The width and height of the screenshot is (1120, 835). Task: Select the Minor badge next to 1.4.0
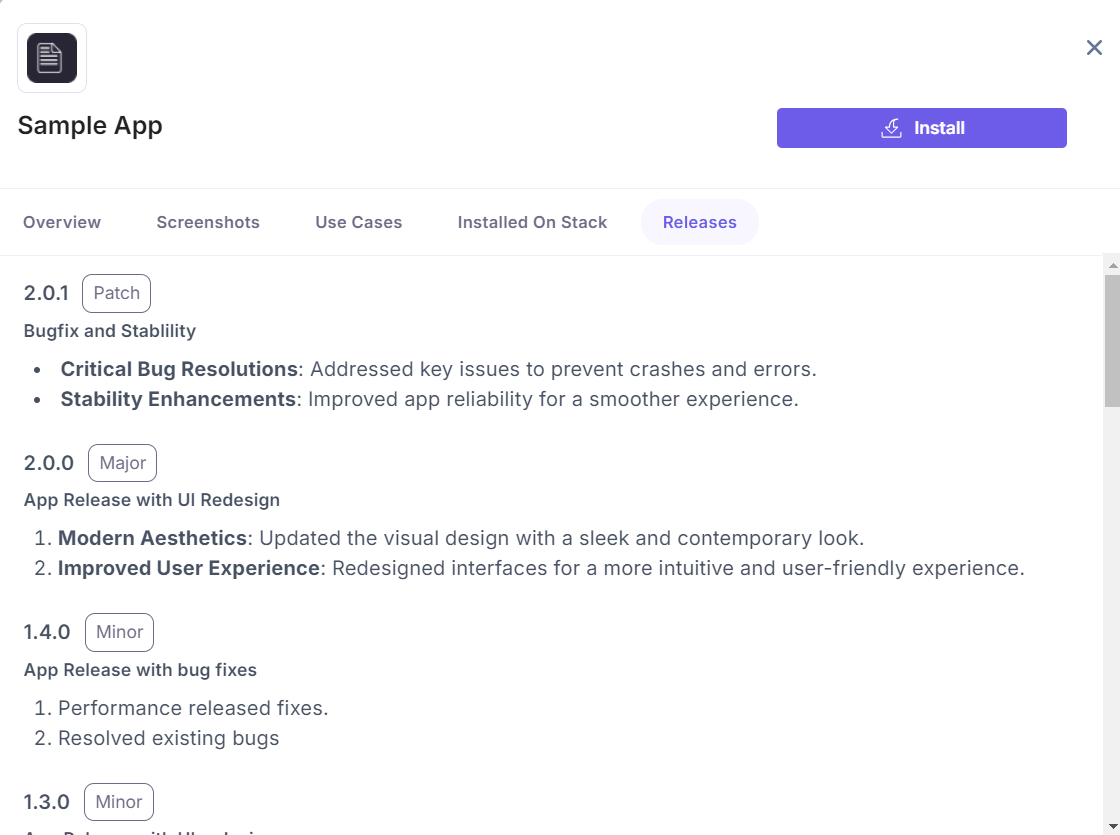pos(119,632)
